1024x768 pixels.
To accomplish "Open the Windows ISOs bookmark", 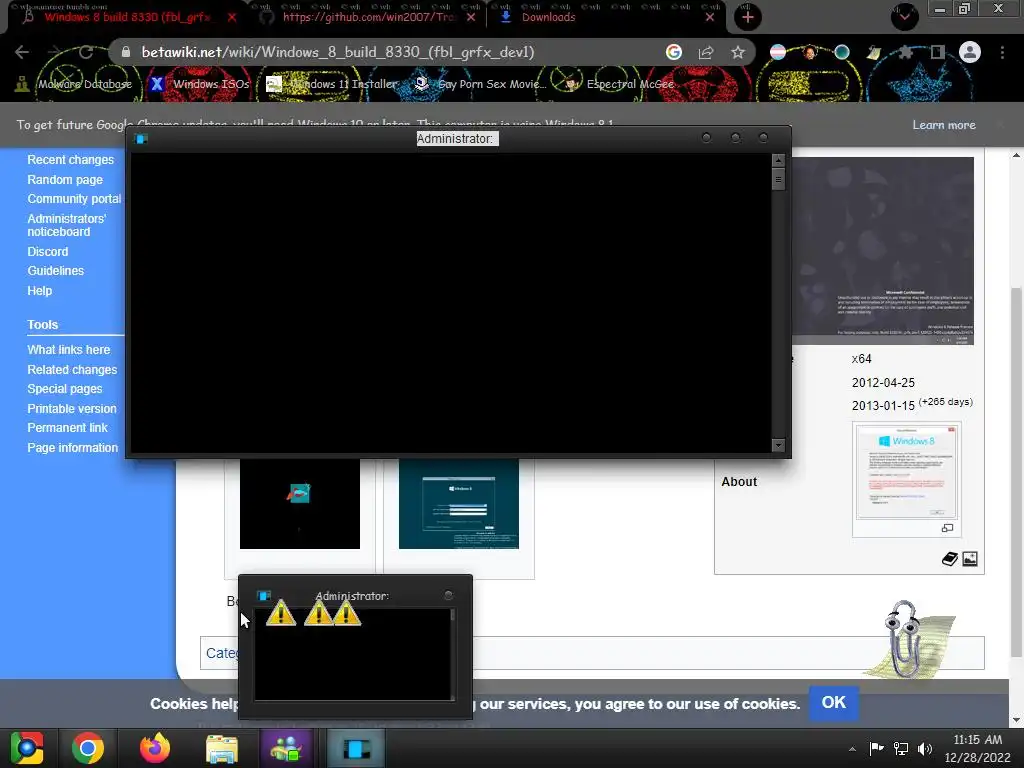I will (x=200, y=84).
